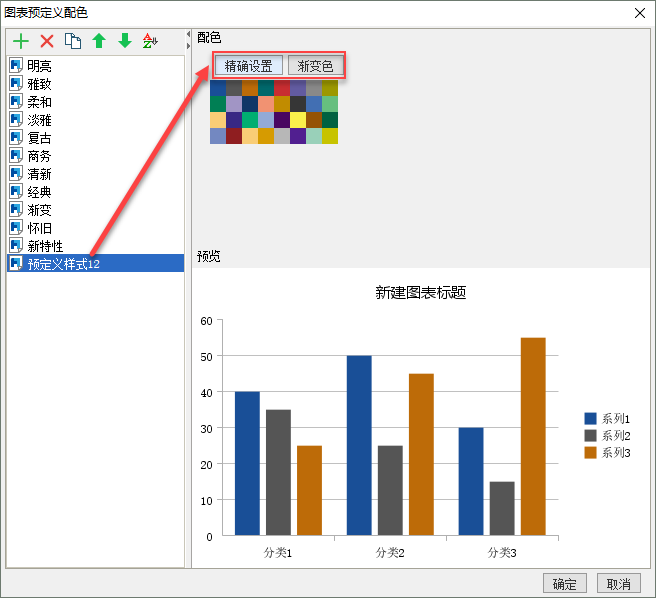Close the 图表预定义配色 dialog

(x=639, y=13)
